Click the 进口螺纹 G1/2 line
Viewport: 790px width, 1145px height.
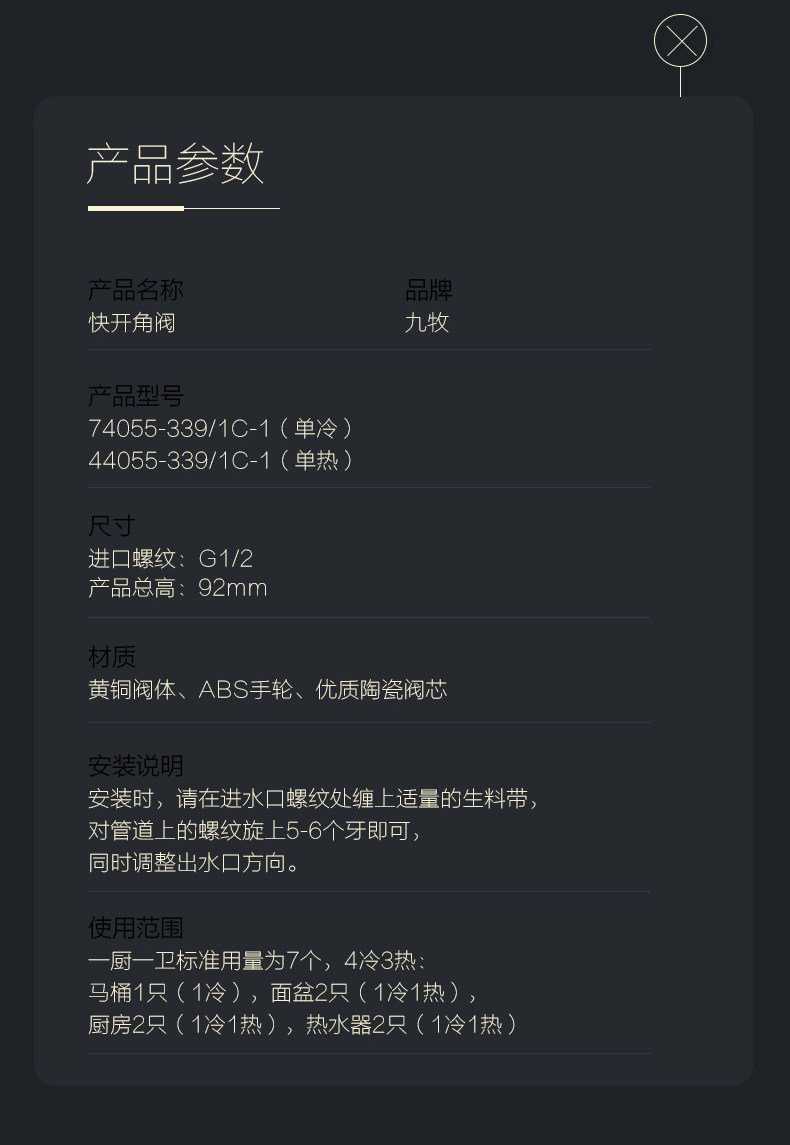171,558
